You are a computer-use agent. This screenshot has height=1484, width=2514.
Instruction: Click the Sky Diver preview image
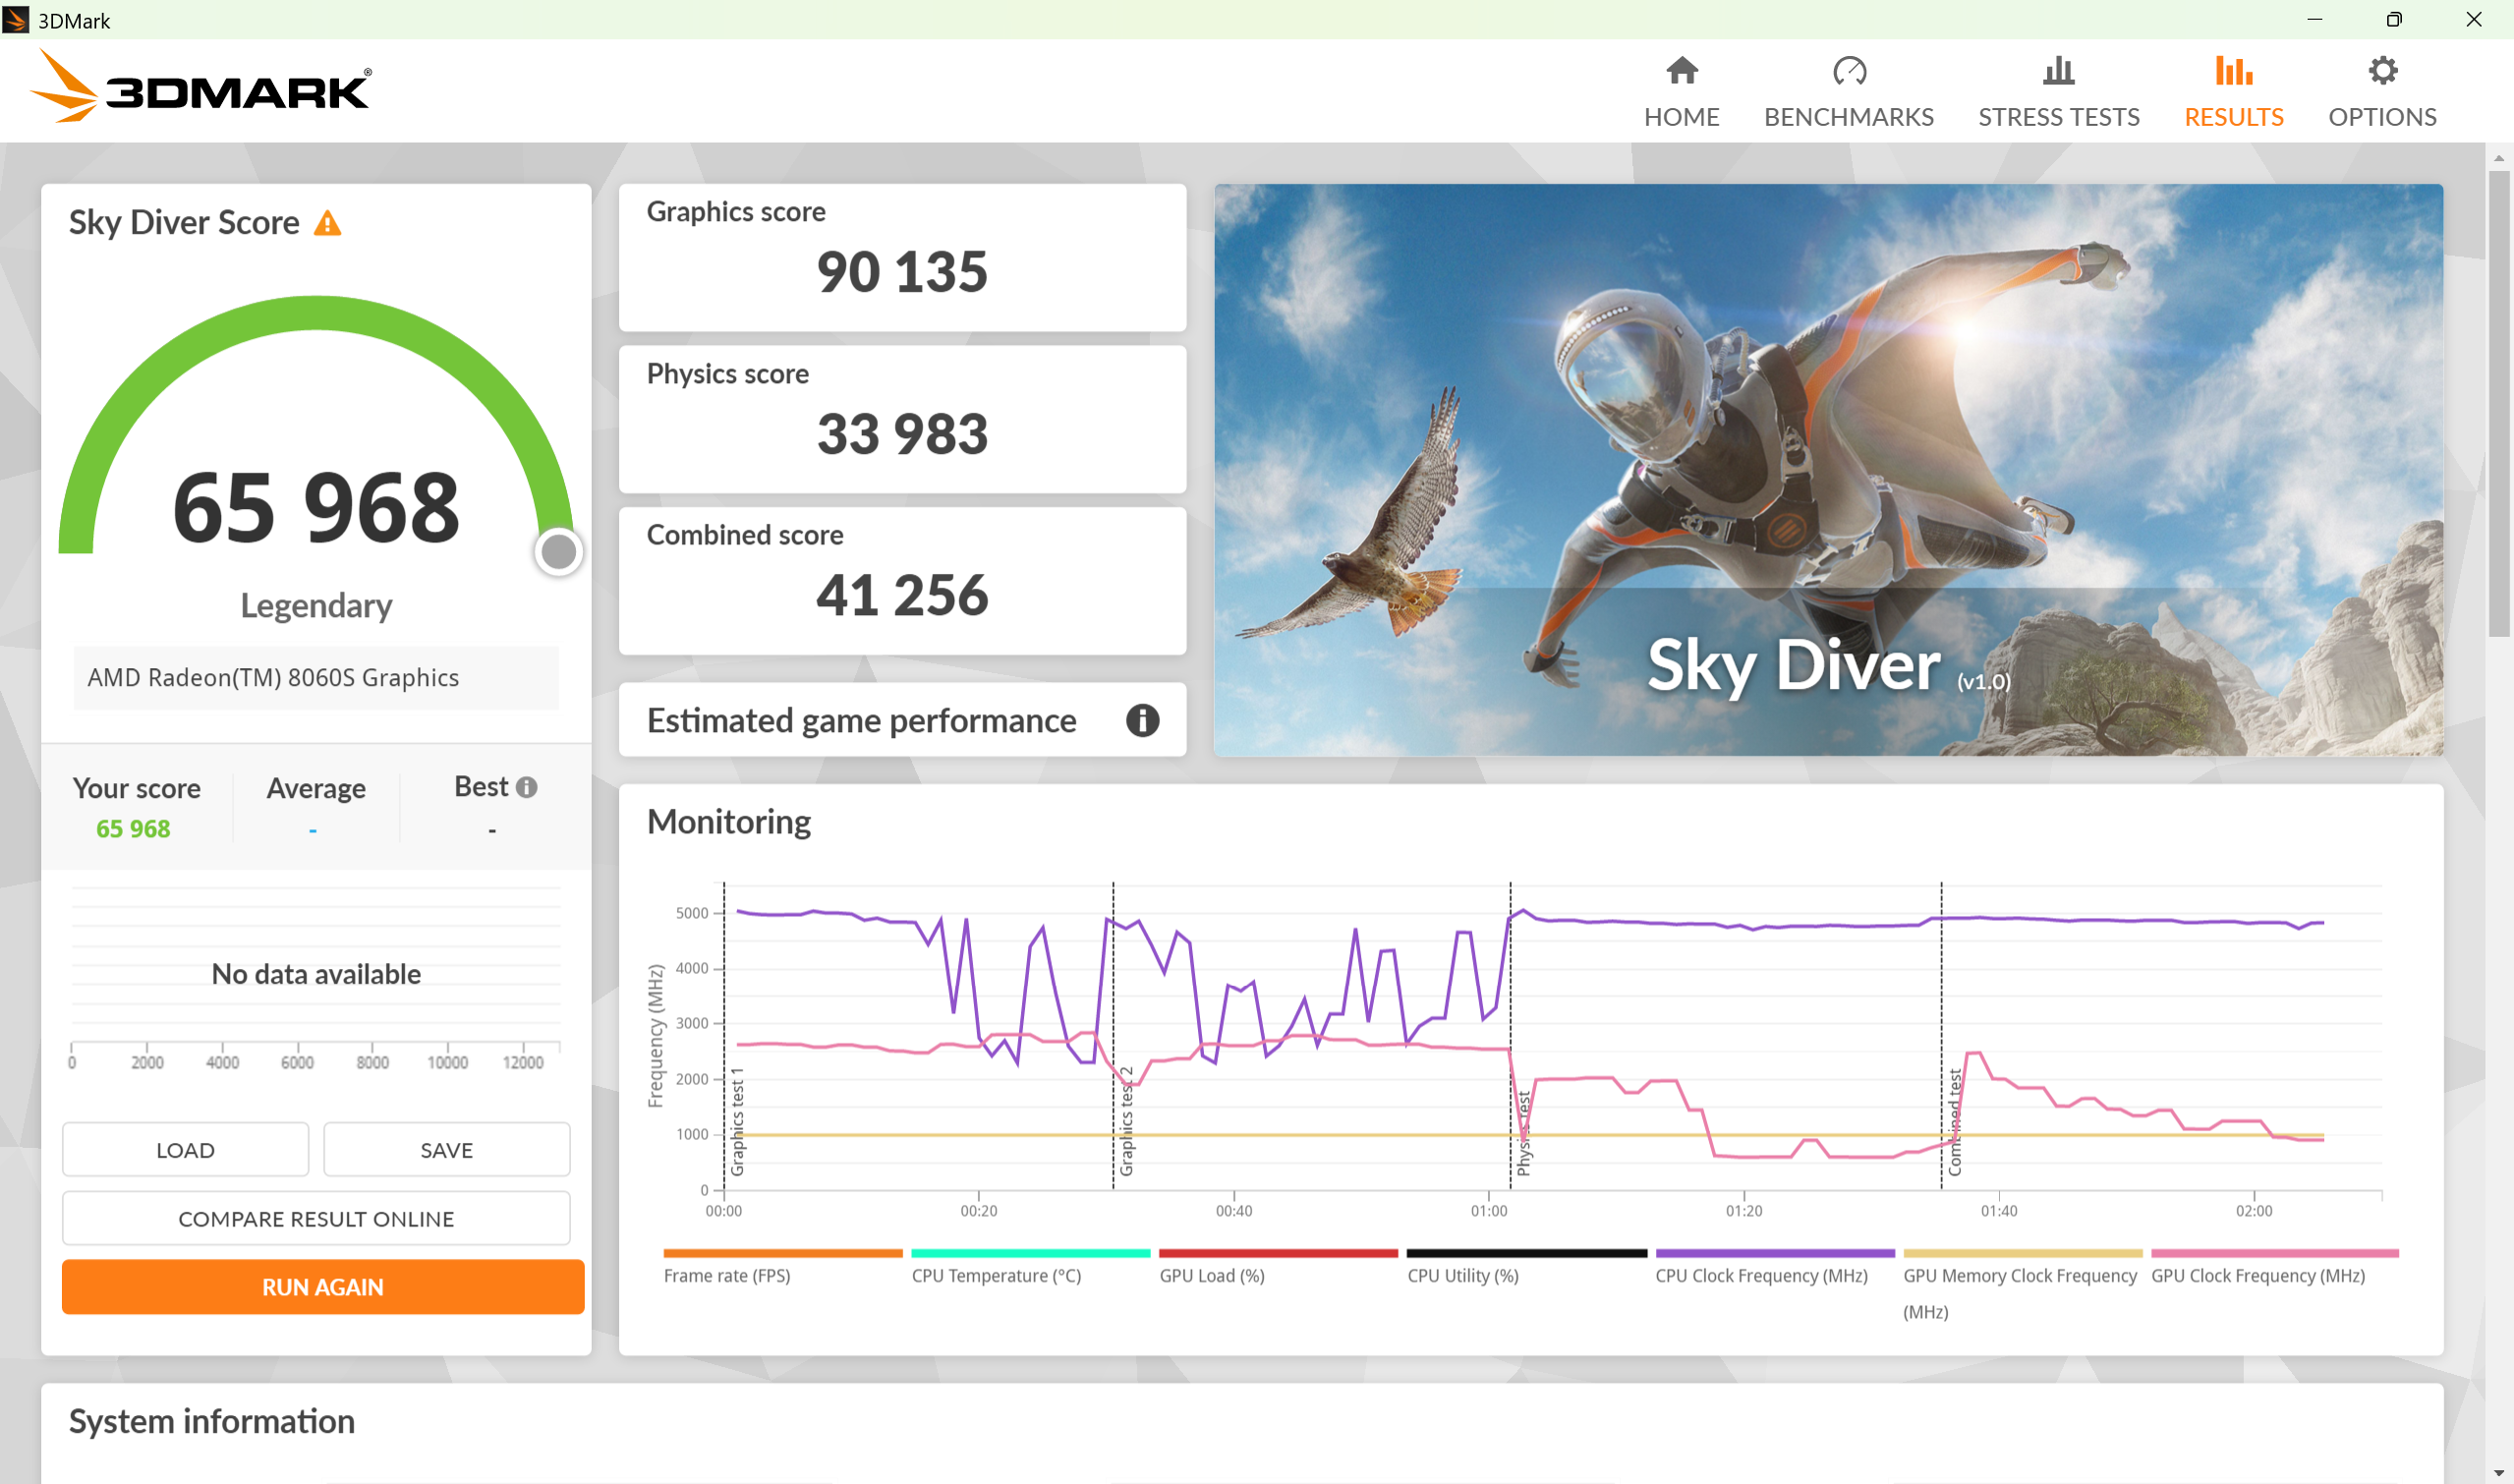[1828, 469]
